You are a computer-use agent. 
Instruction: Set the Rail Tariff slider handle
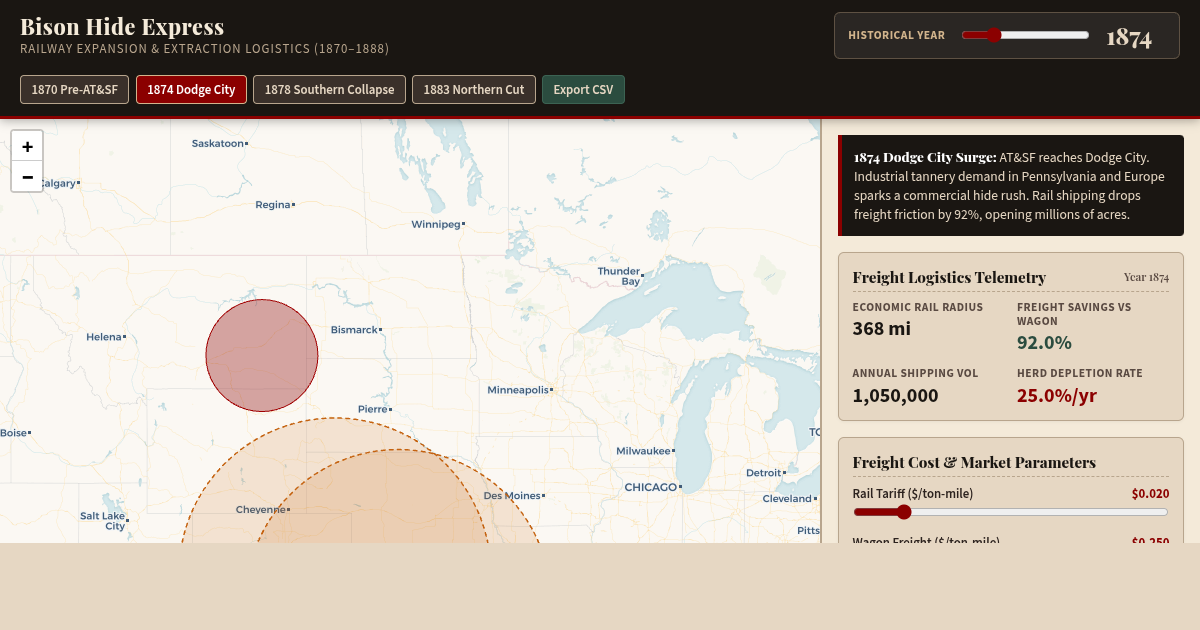[903, 512]
